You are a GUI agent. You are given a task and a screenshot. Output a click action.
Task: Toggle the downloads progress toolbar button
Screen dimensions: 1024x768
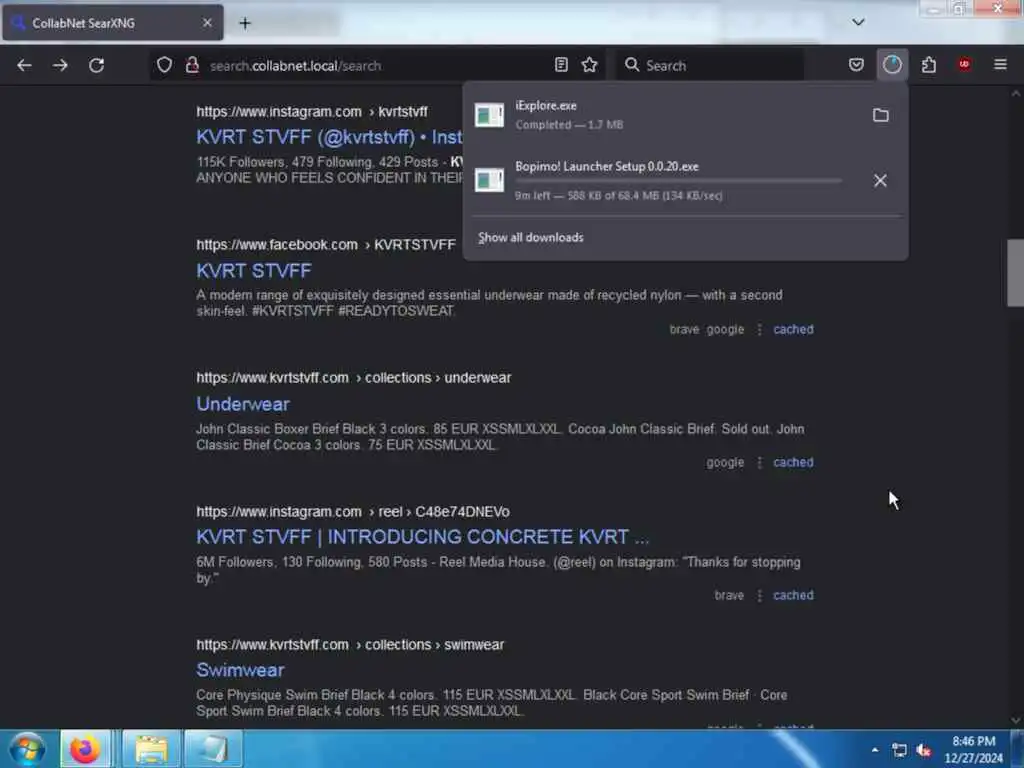pos(892,65)
